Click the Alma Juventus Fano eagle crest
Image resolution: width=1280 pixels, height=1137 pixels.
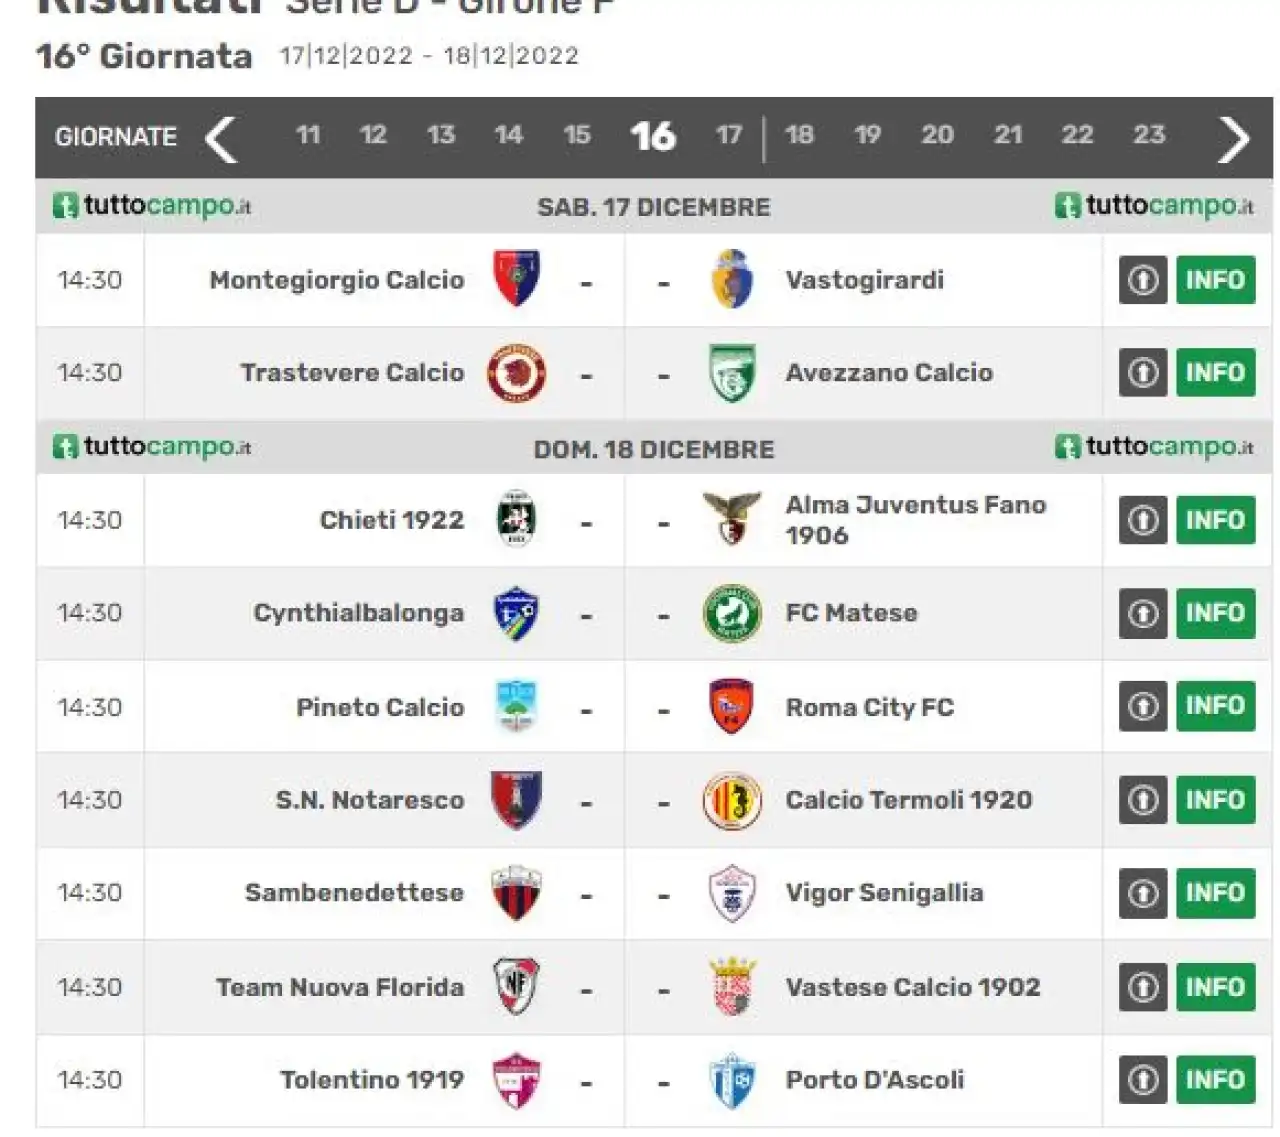coord(731,518)
